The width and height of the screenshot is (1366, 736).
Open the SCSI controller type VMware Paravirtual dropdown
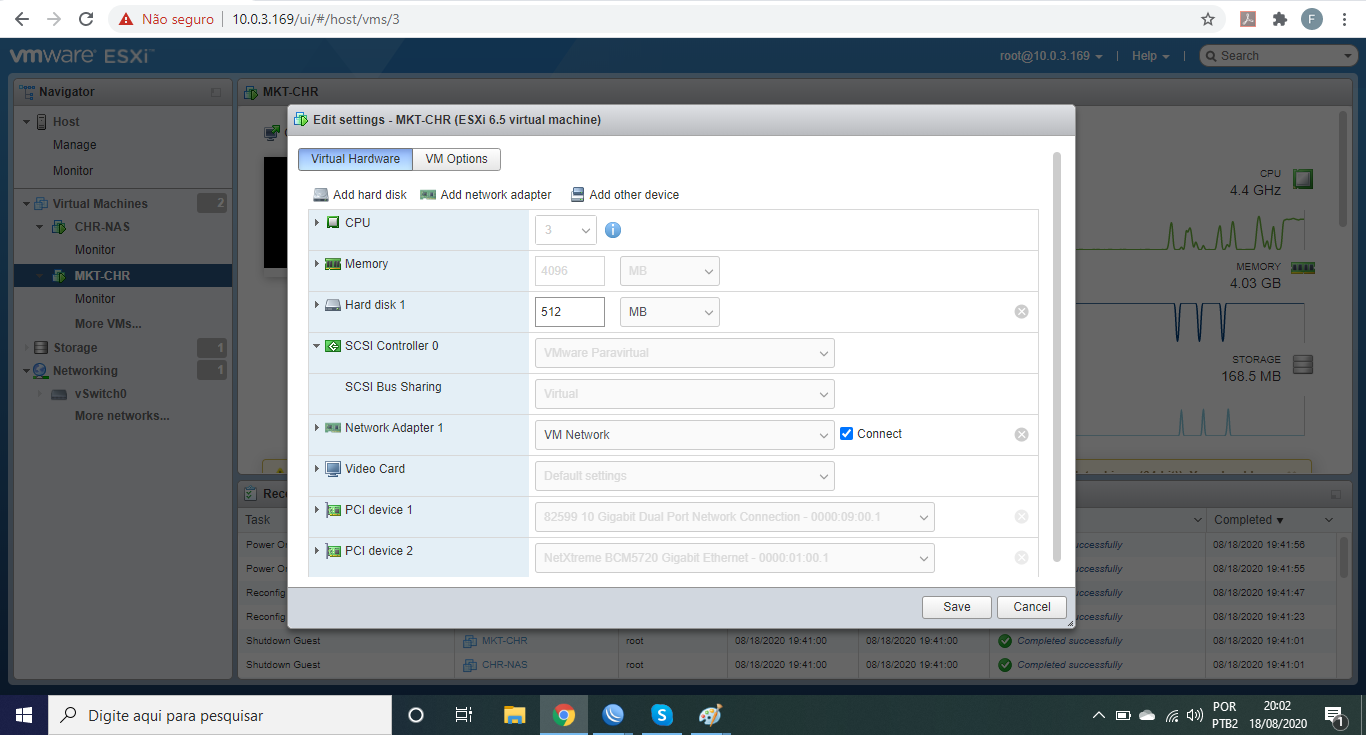(x=685, y=353)
